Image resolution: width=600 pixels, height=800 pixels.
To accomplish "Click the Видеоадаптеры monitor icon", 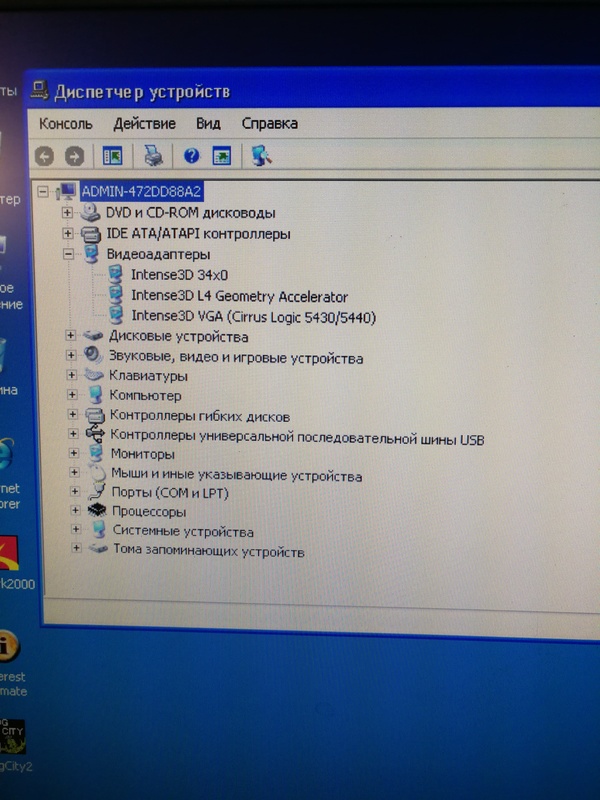I will [92, 254].
